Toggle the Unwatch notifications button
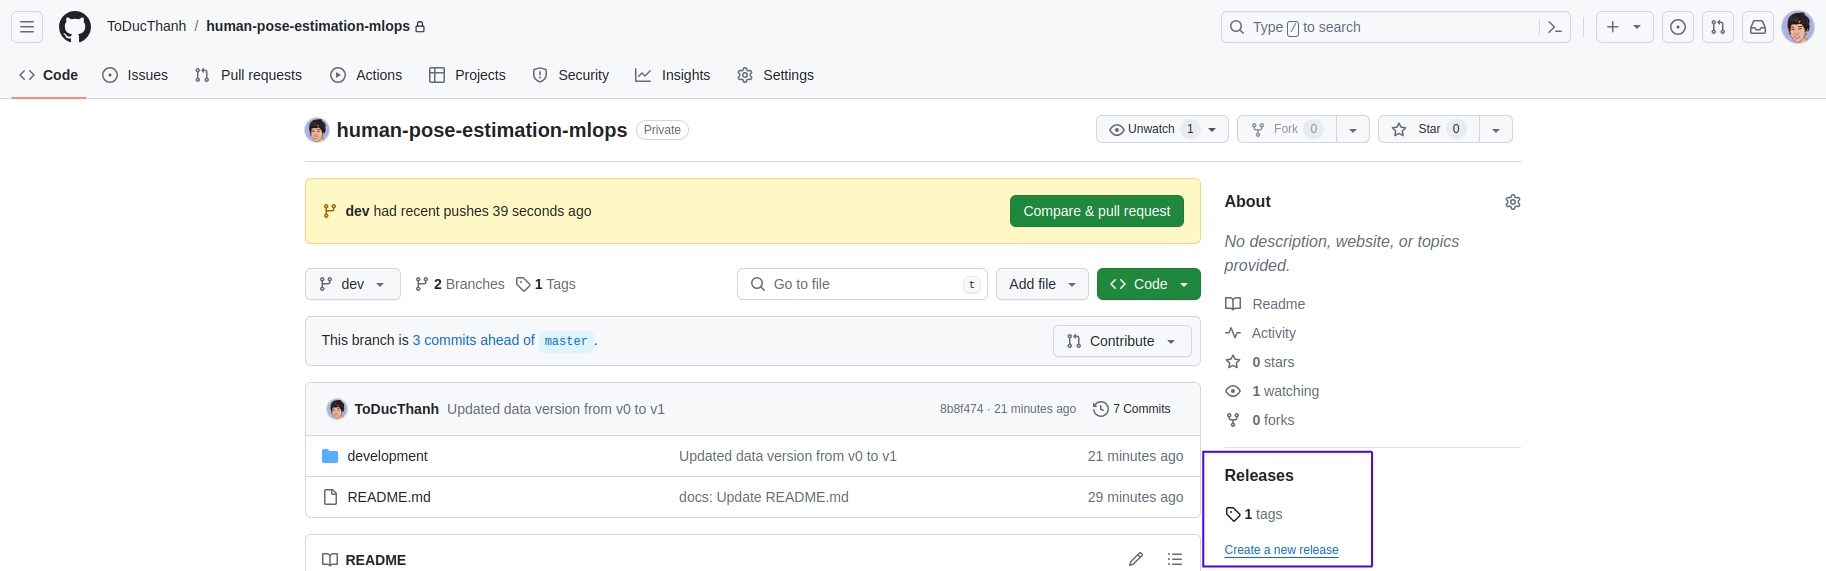Viewport: 1826px width, 571px height. [x=1162, y=129]
